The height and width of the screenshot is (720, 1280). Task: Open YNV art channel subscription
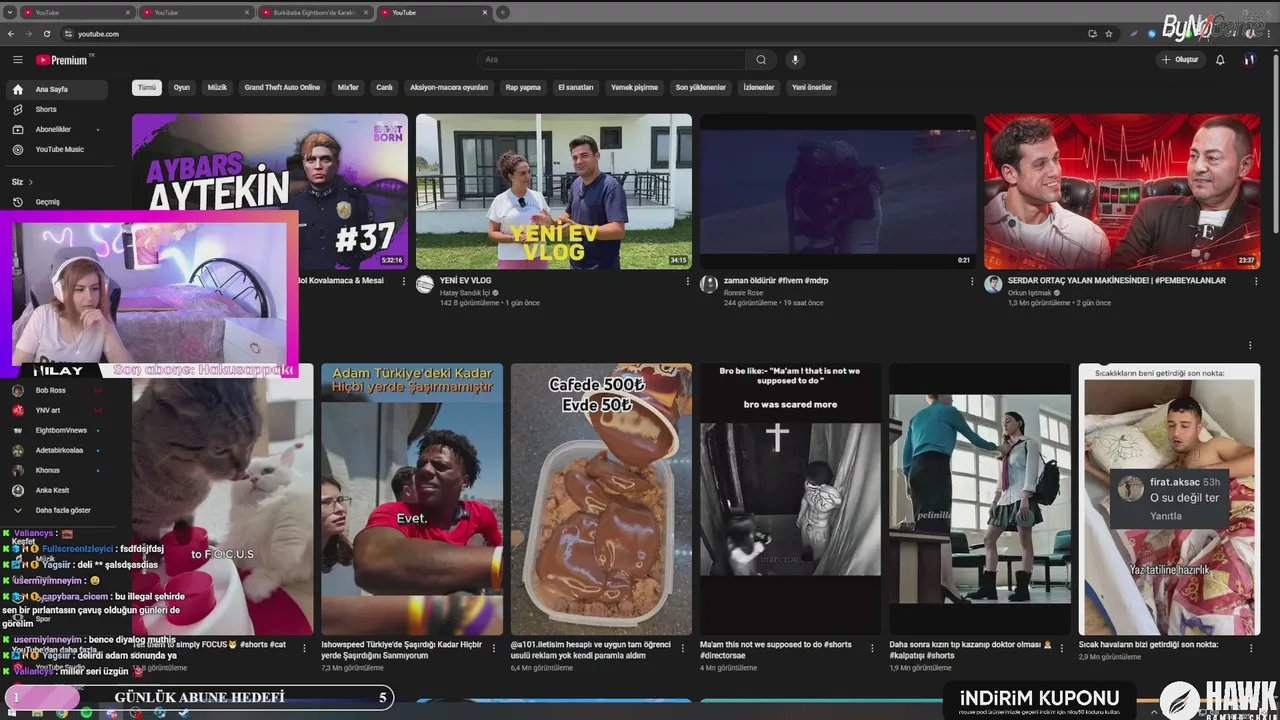[x=59, y=410]
